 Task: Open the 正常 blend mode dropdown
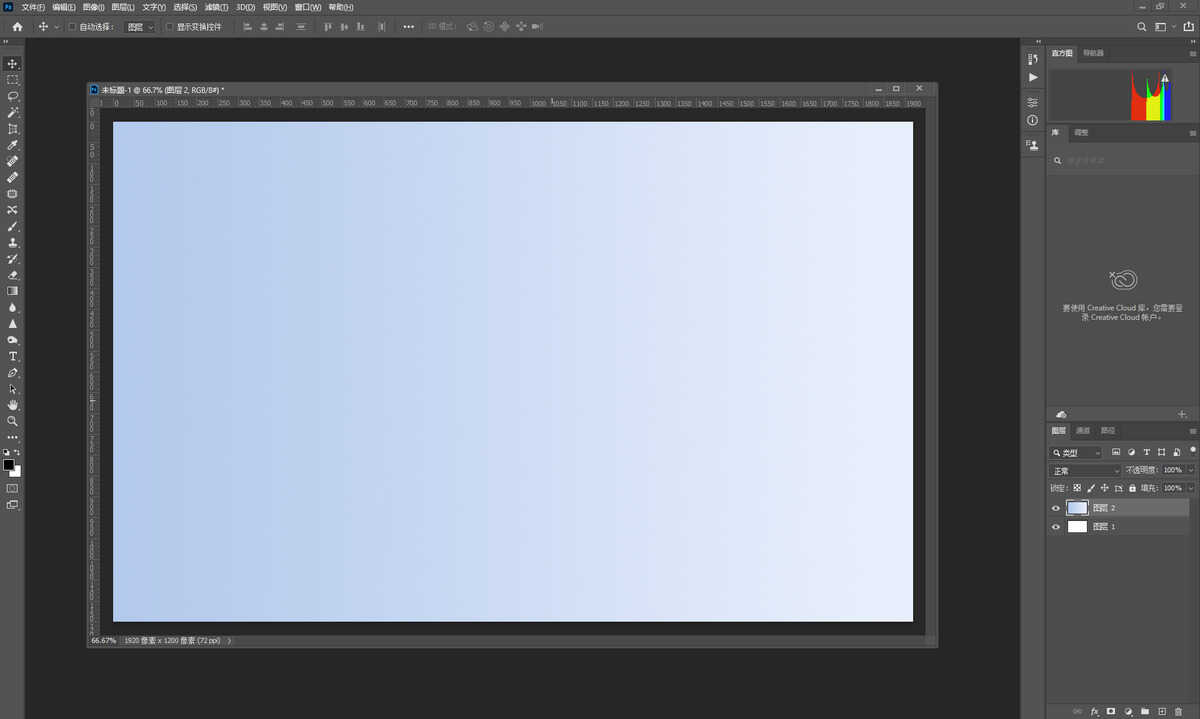click(x=1085, y=470)
